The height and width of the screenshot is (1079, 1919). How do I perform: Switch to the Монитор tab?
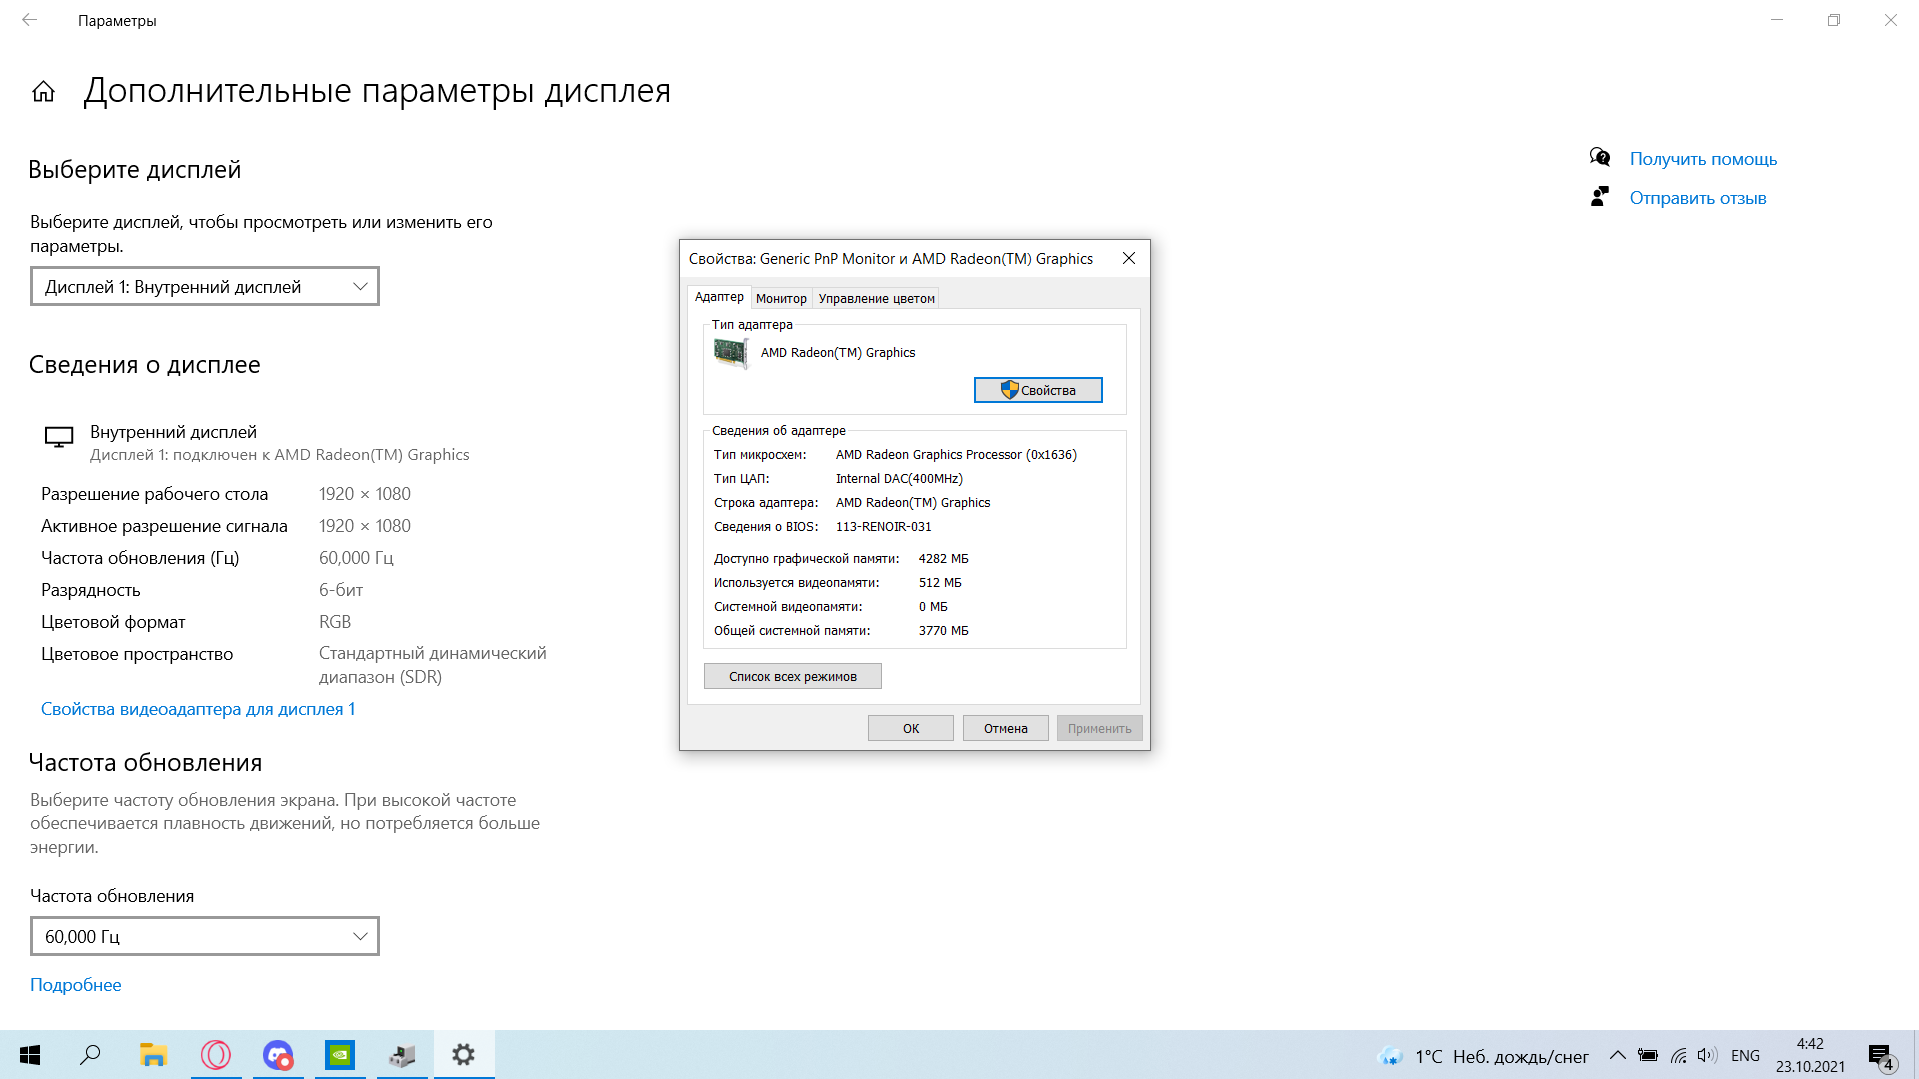tap(781, 299)
